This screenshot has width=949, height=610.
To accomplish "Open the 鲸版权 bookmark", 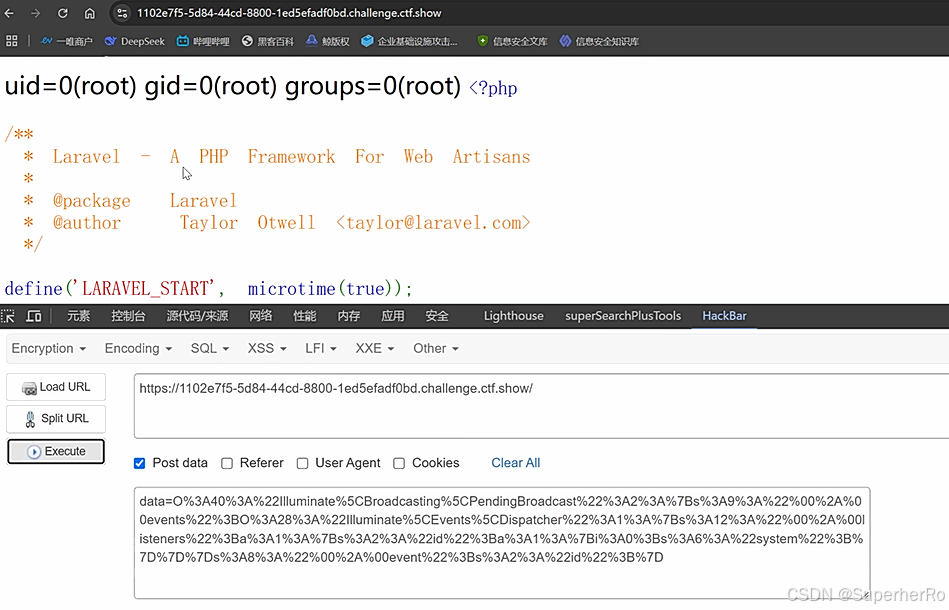I will 327,41.
